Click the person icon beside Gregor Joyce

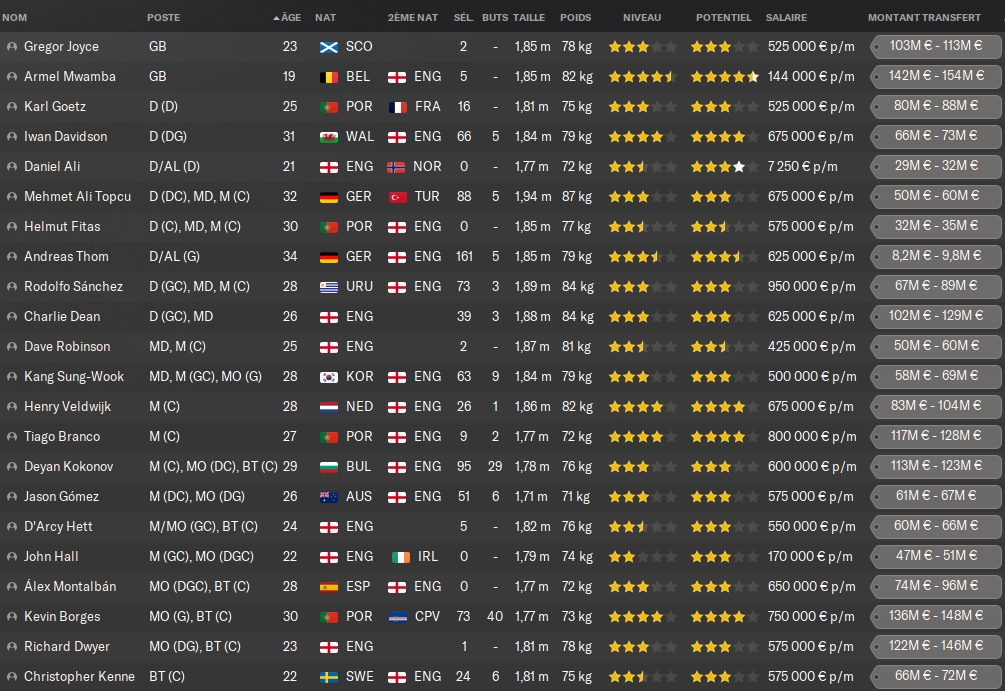tap(11, 47)
